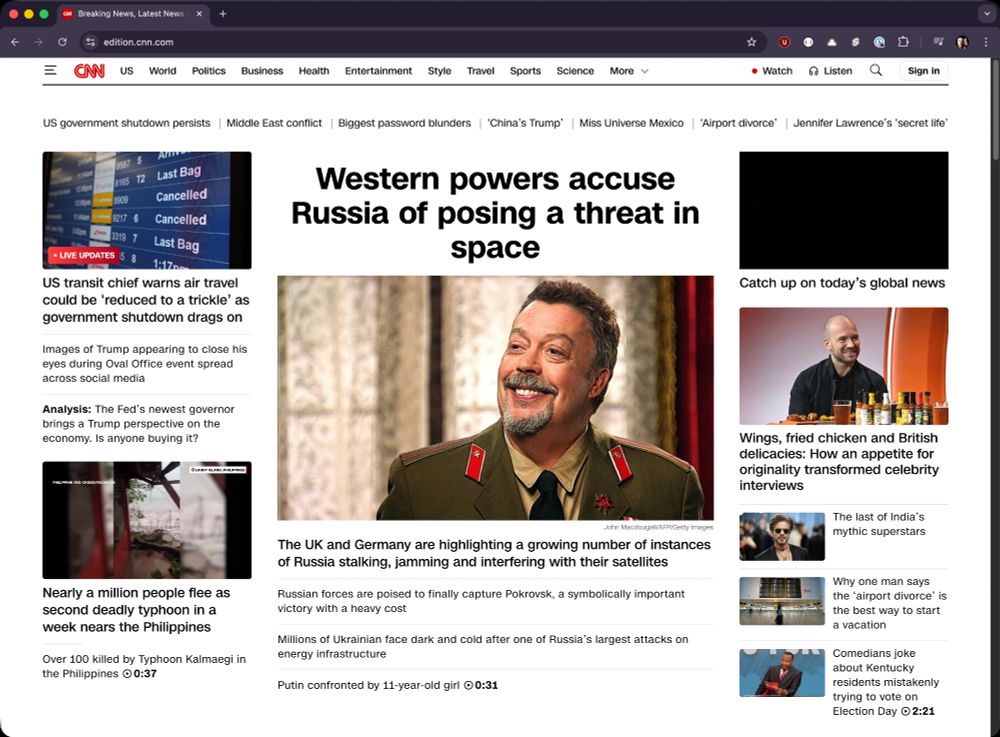Click the CNN logo to go home
This screenshot has height=737, width=1000.
click(x=89, y=71)
